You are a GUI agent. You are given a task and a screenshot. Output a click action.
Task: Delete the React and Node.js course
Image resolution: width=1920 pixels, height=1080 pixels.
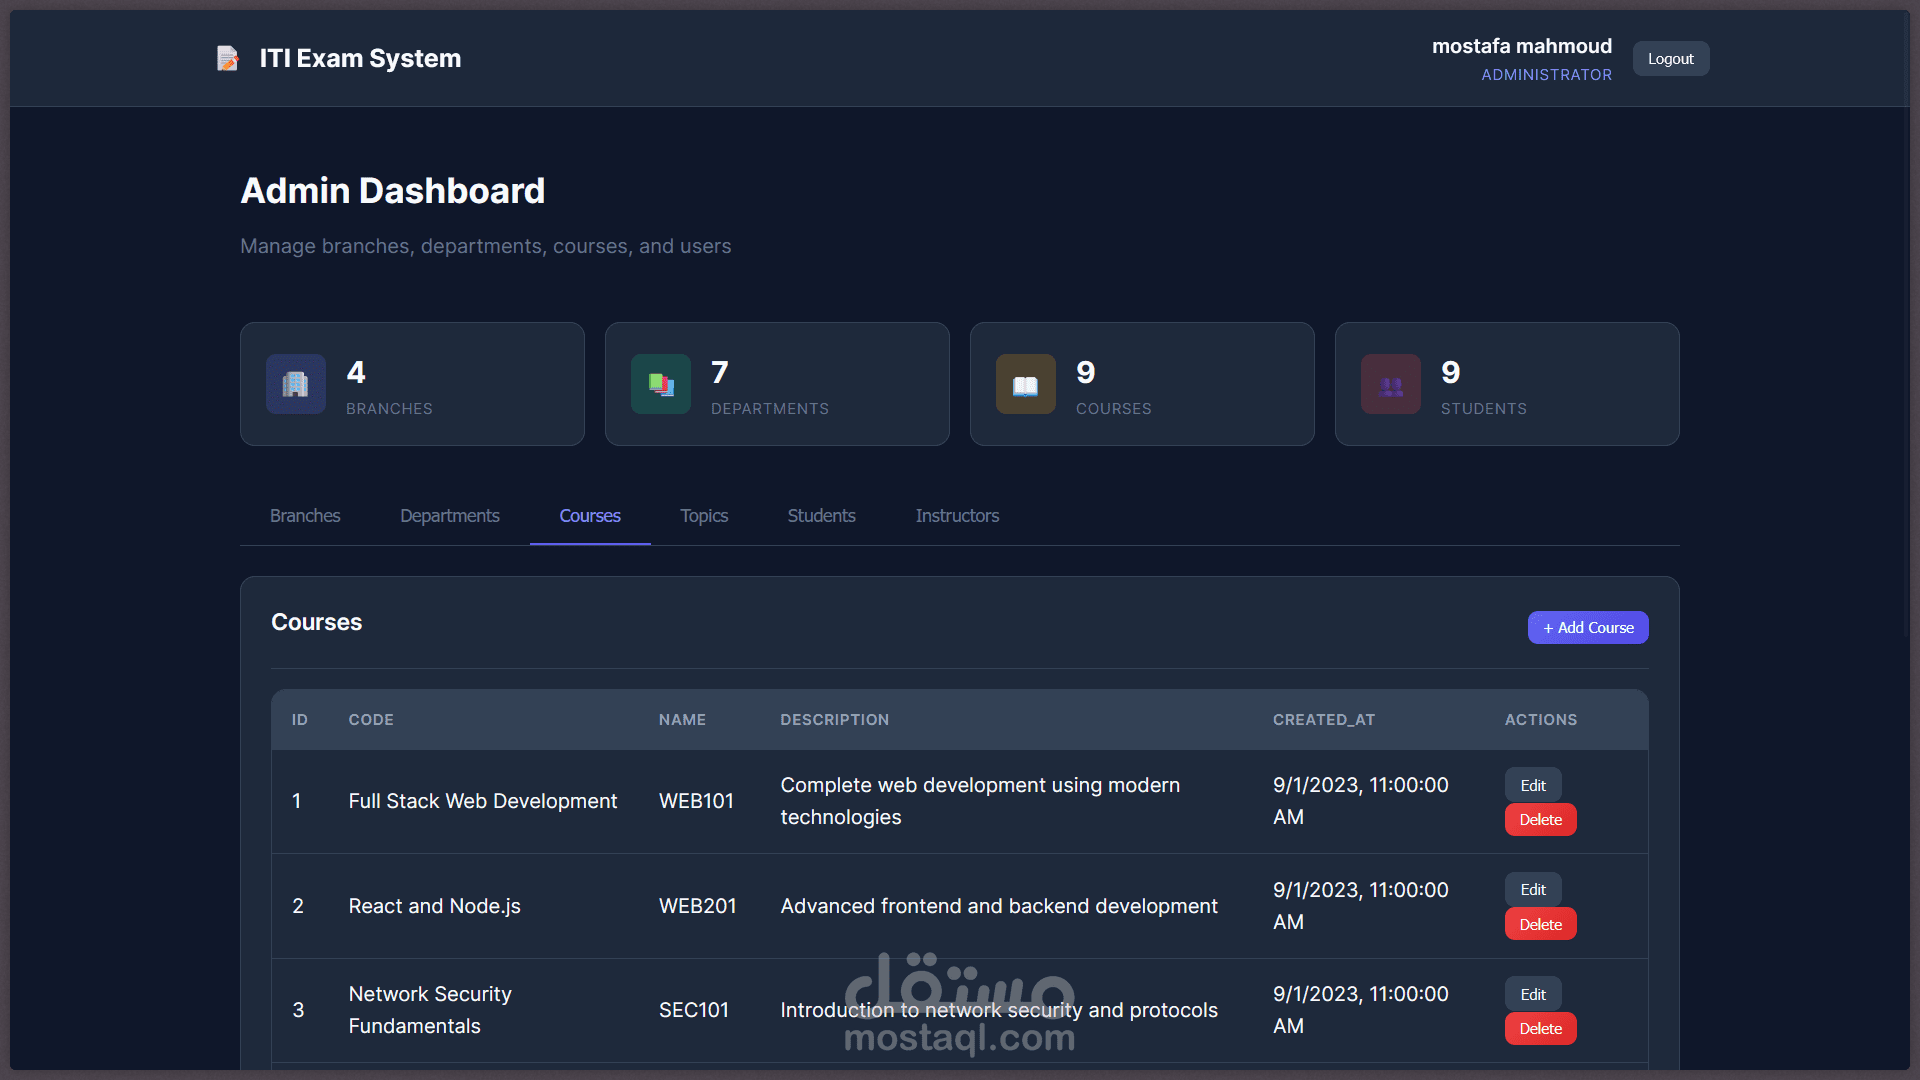click(x=1540, y=925)
